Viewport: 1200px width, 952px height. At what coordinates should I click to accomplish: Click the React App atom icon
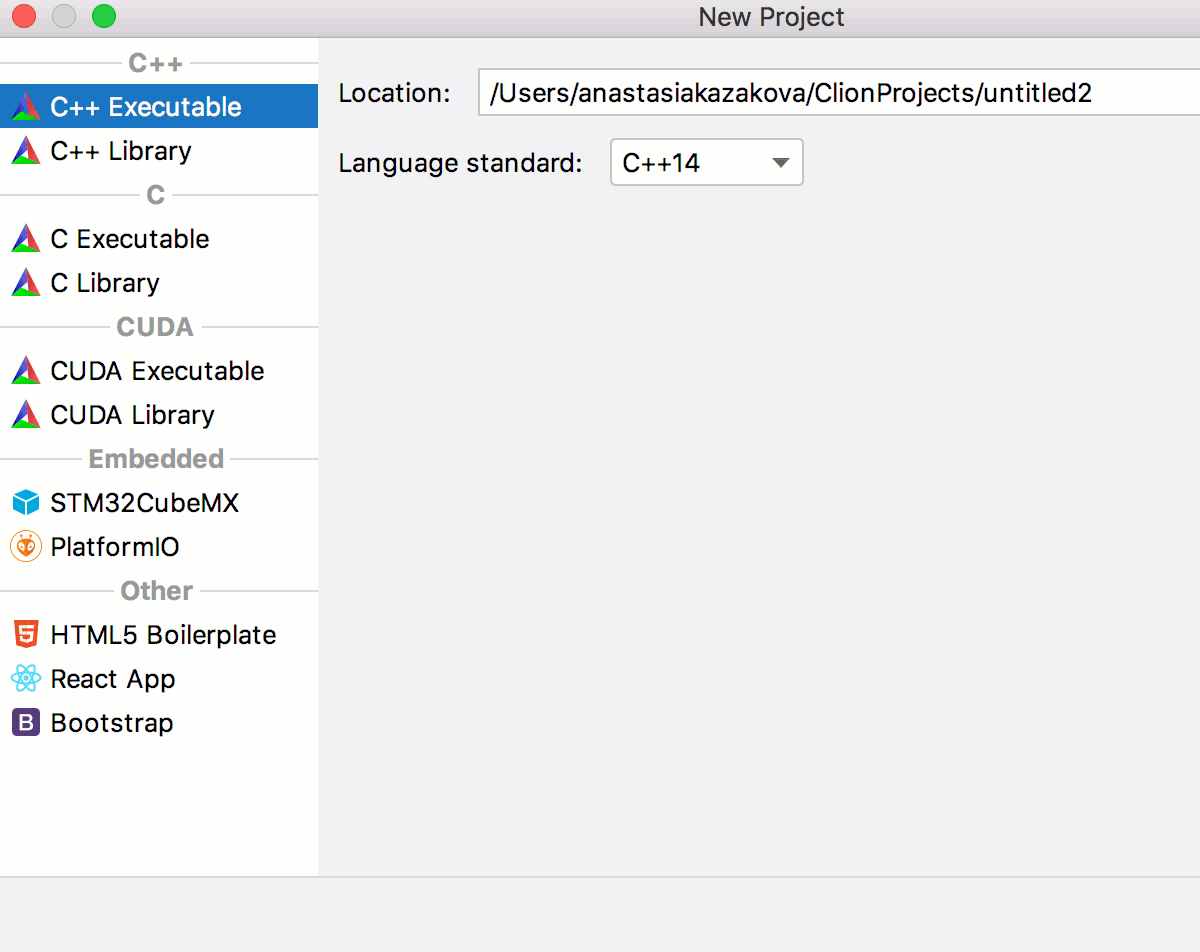[26, 678]
